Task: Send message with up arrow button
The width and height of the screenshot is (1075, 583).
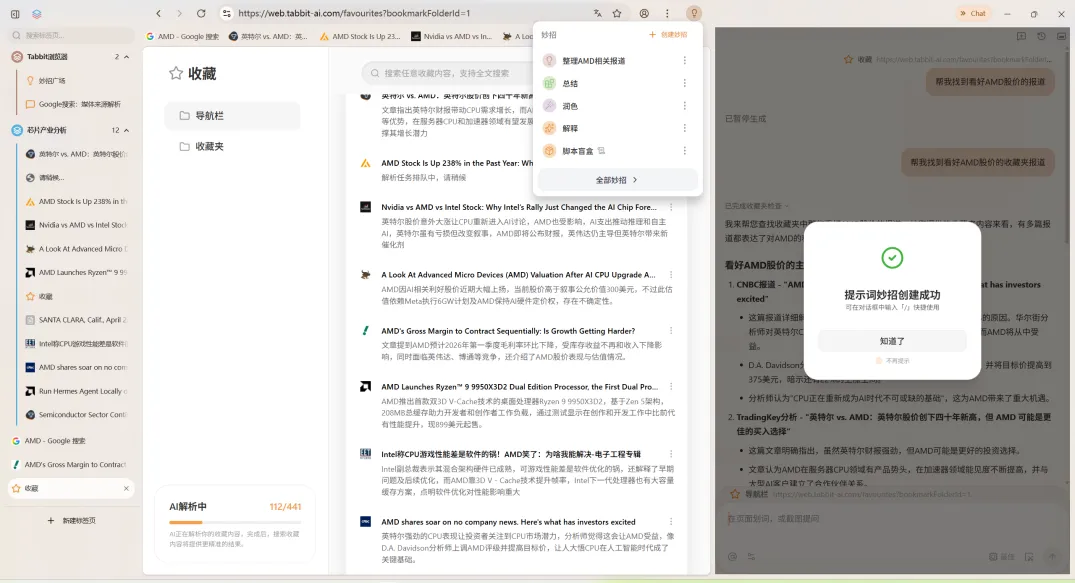Action: click(1052, 557)
